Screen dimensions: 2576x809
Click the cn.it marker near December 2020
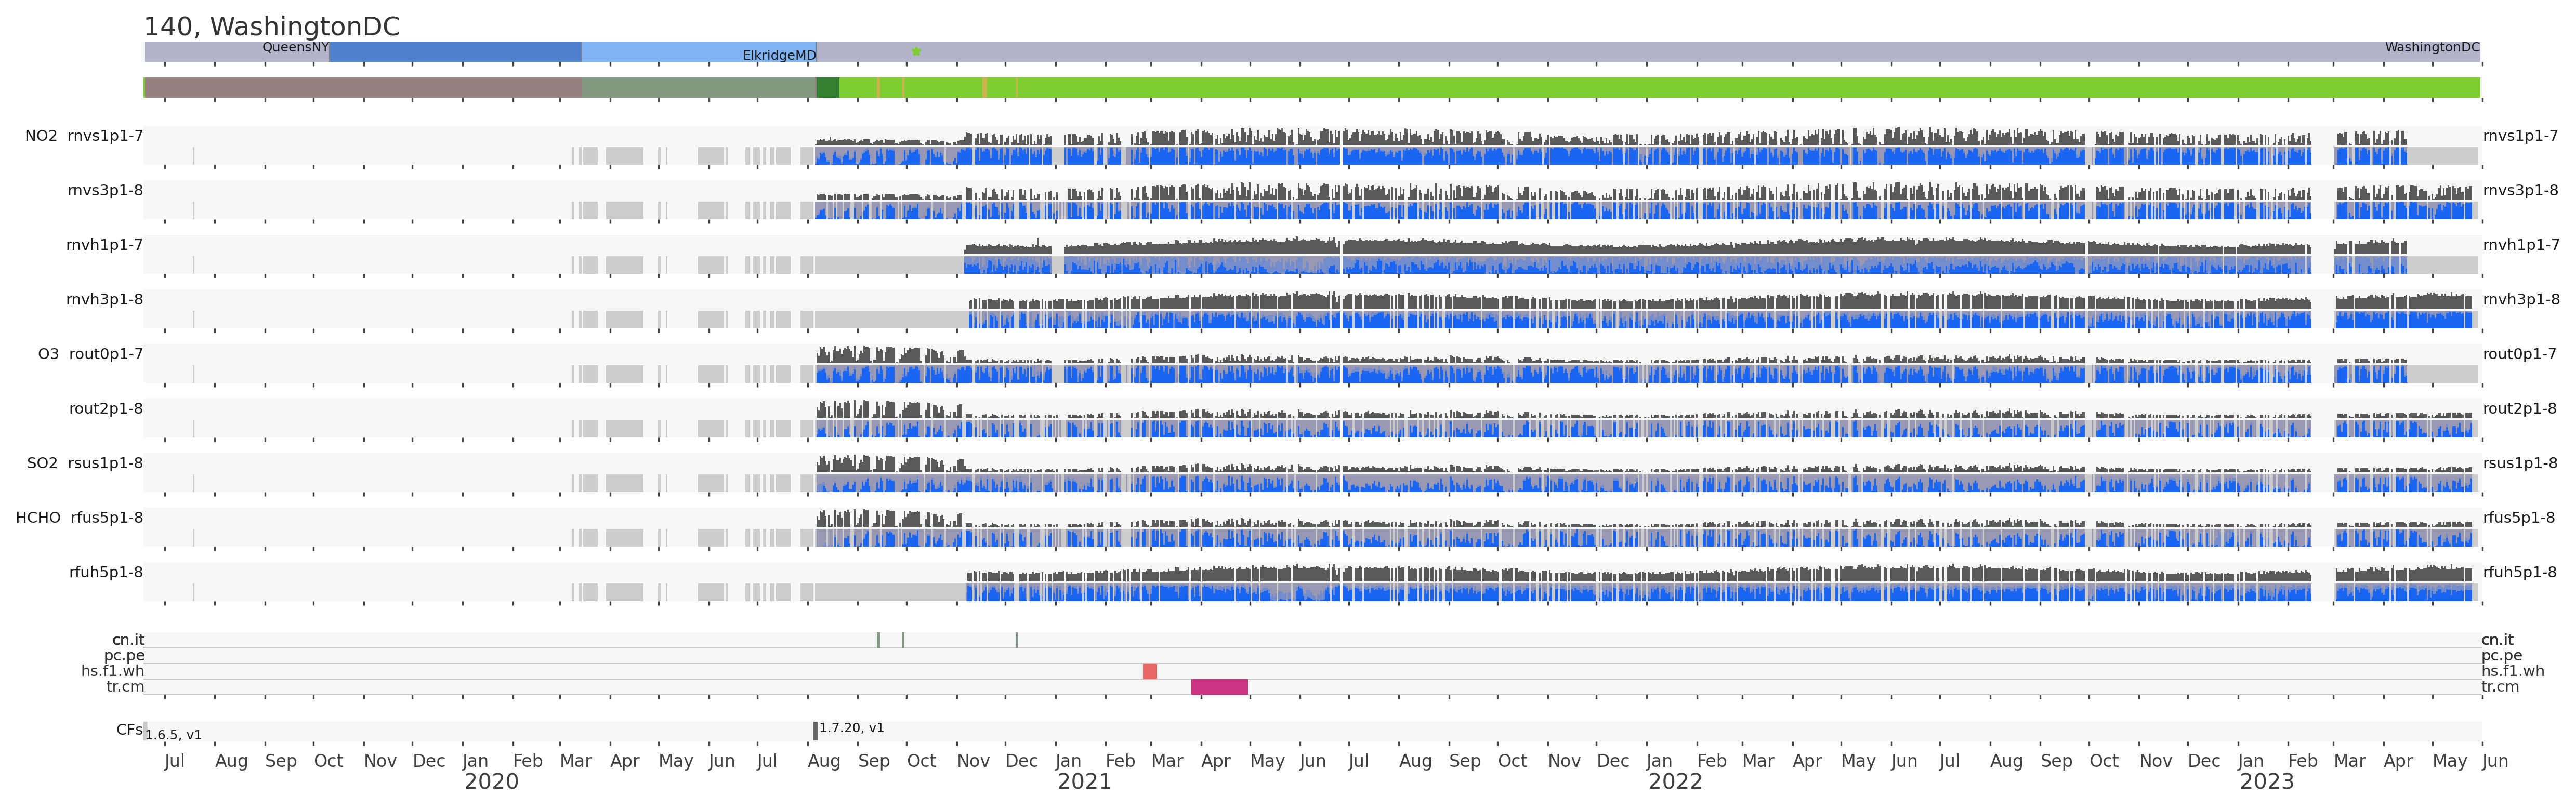point(1017,640)
